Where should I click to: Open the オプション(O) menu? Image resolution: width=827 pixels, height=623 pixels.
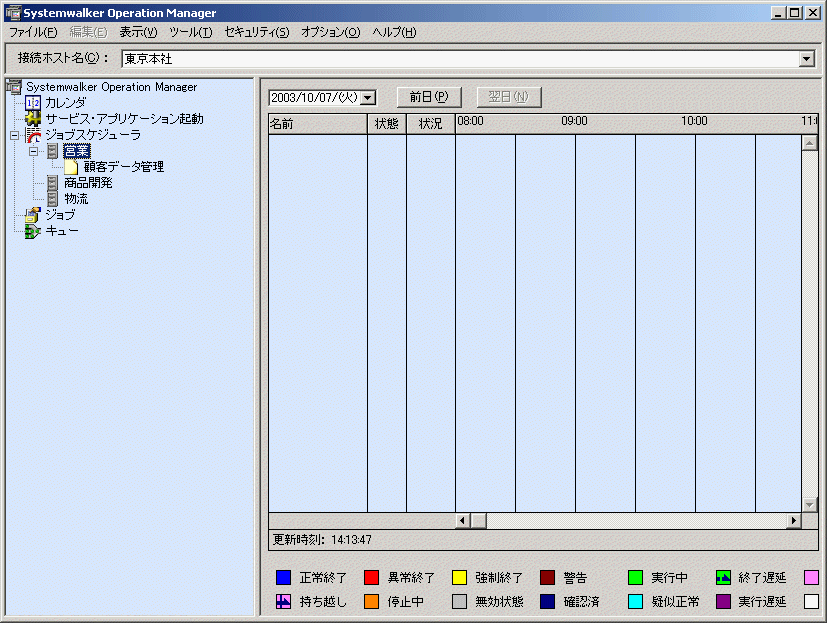point(331,32)
